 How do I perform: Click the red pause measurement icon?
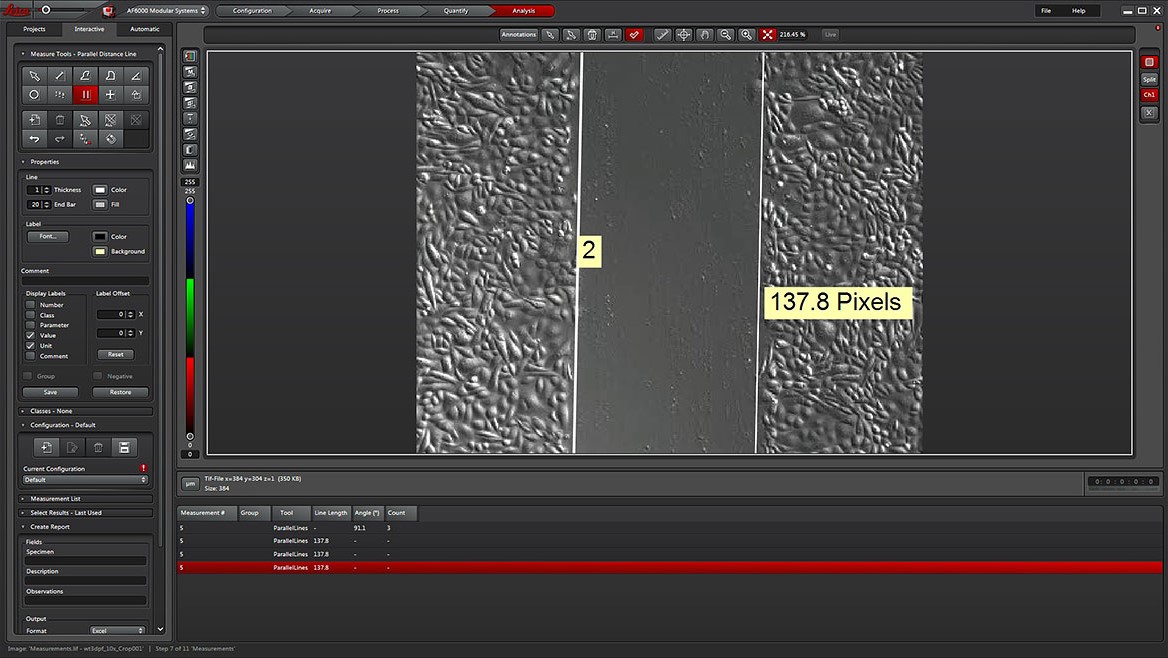(x=86, y=95)
